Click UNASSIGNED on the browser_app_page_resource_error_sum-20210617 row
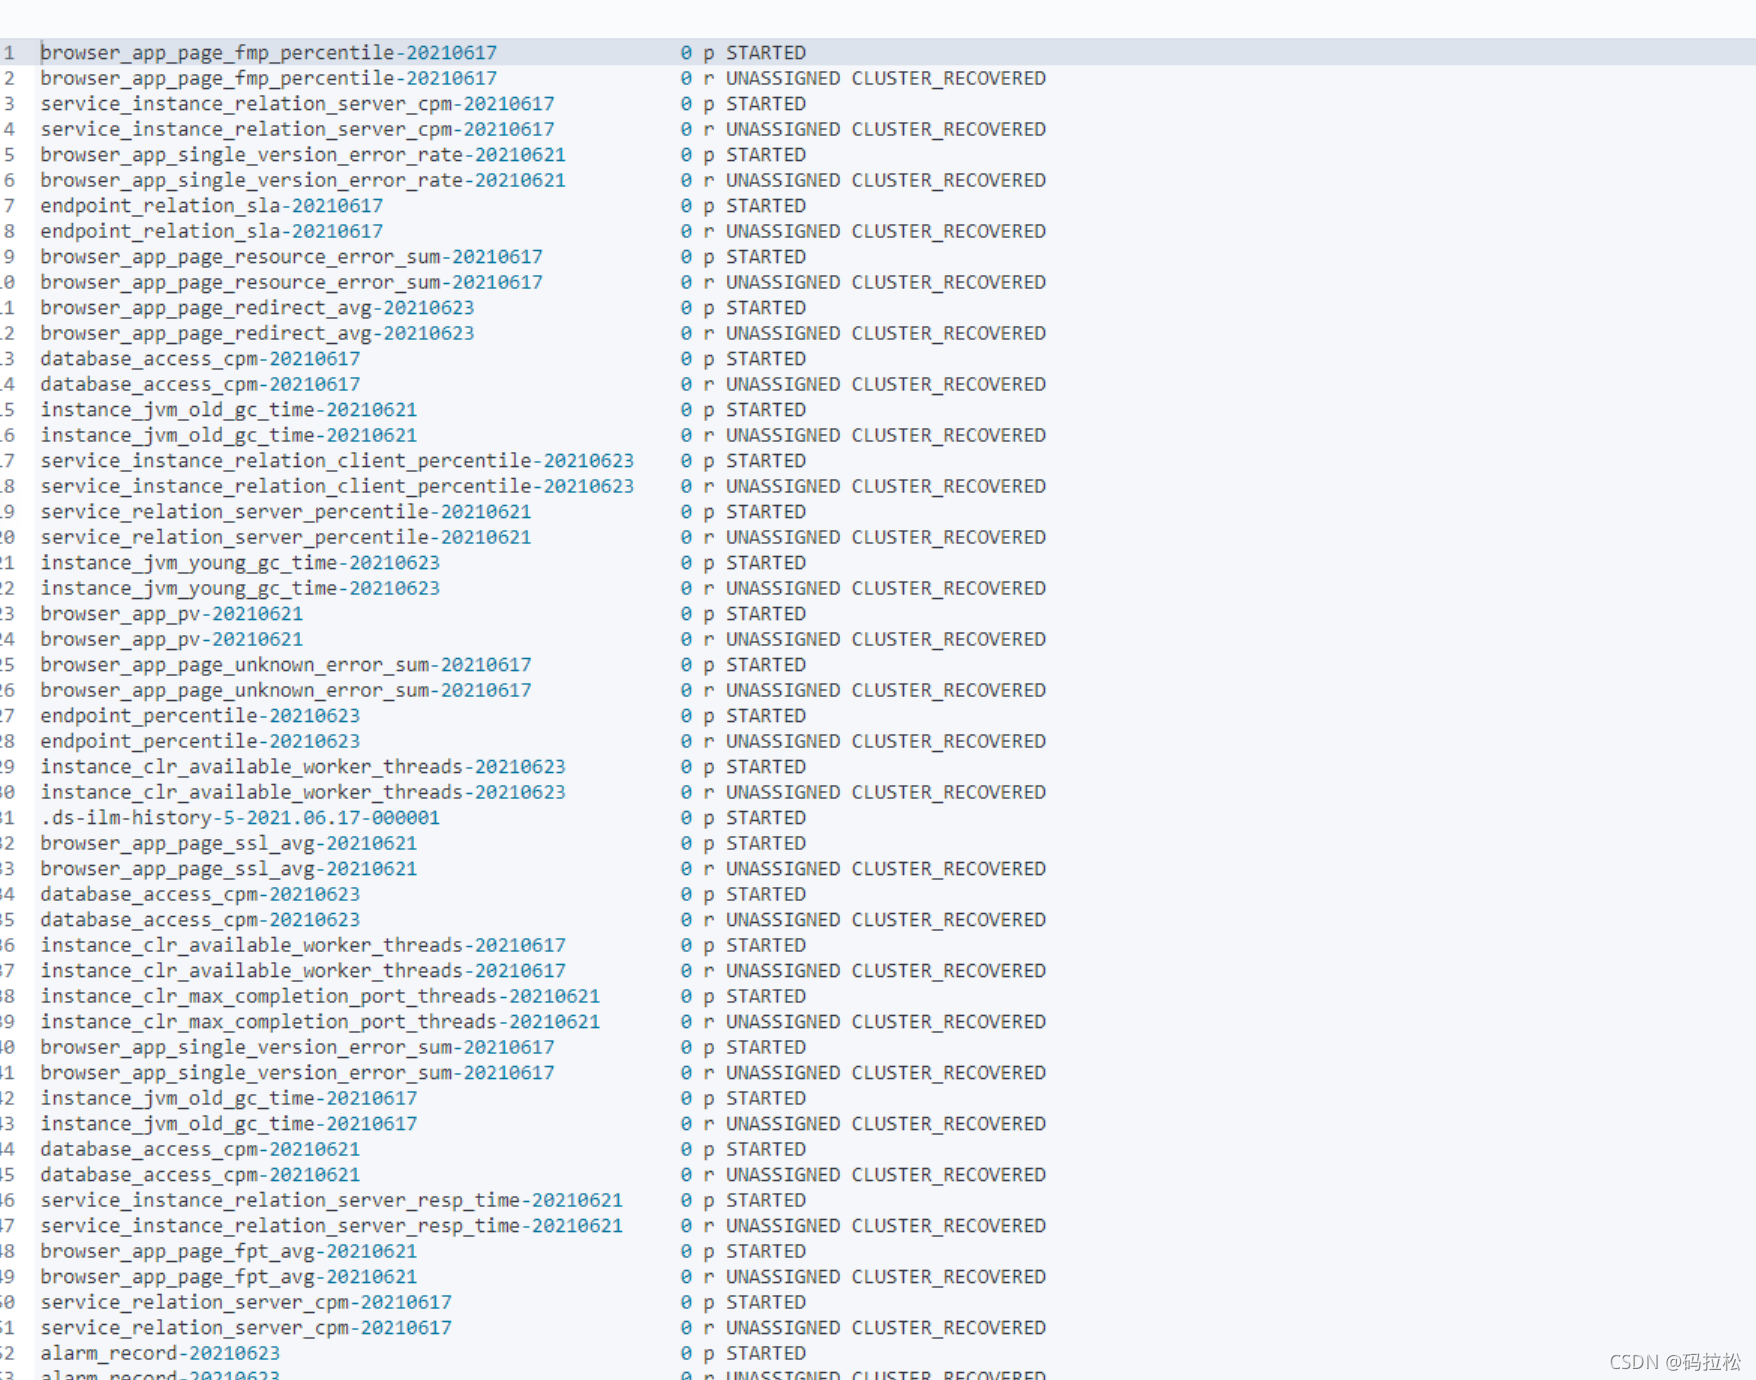The image size is (1756, 1380). (783, 282)
